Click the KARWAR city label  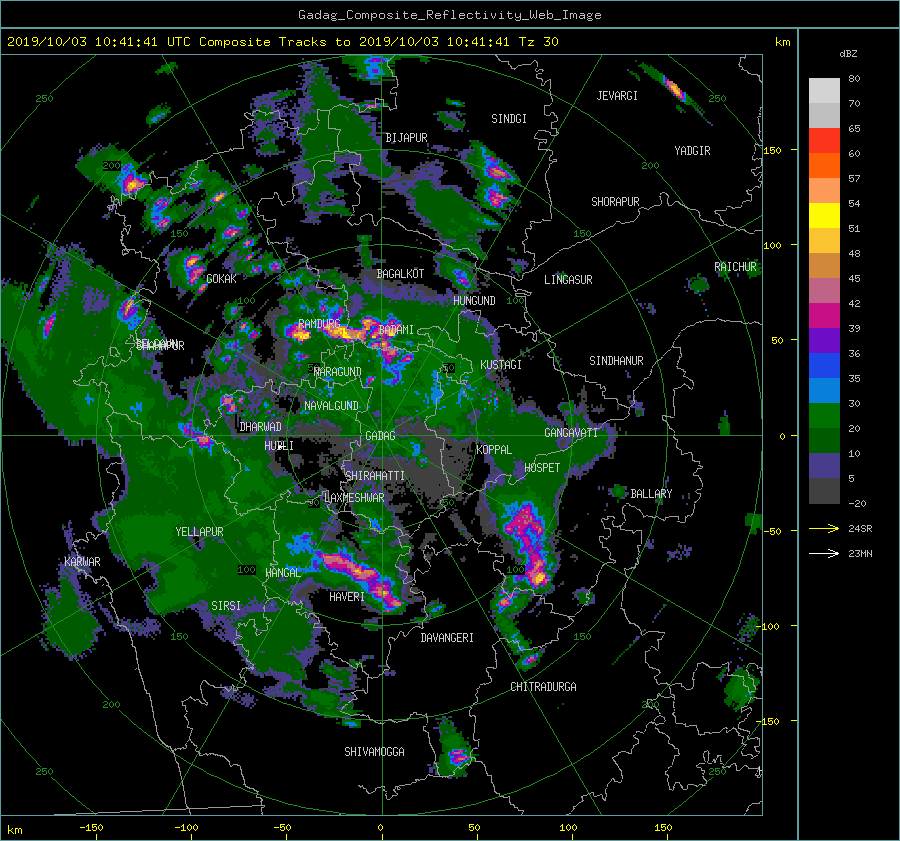pos(82,562)
